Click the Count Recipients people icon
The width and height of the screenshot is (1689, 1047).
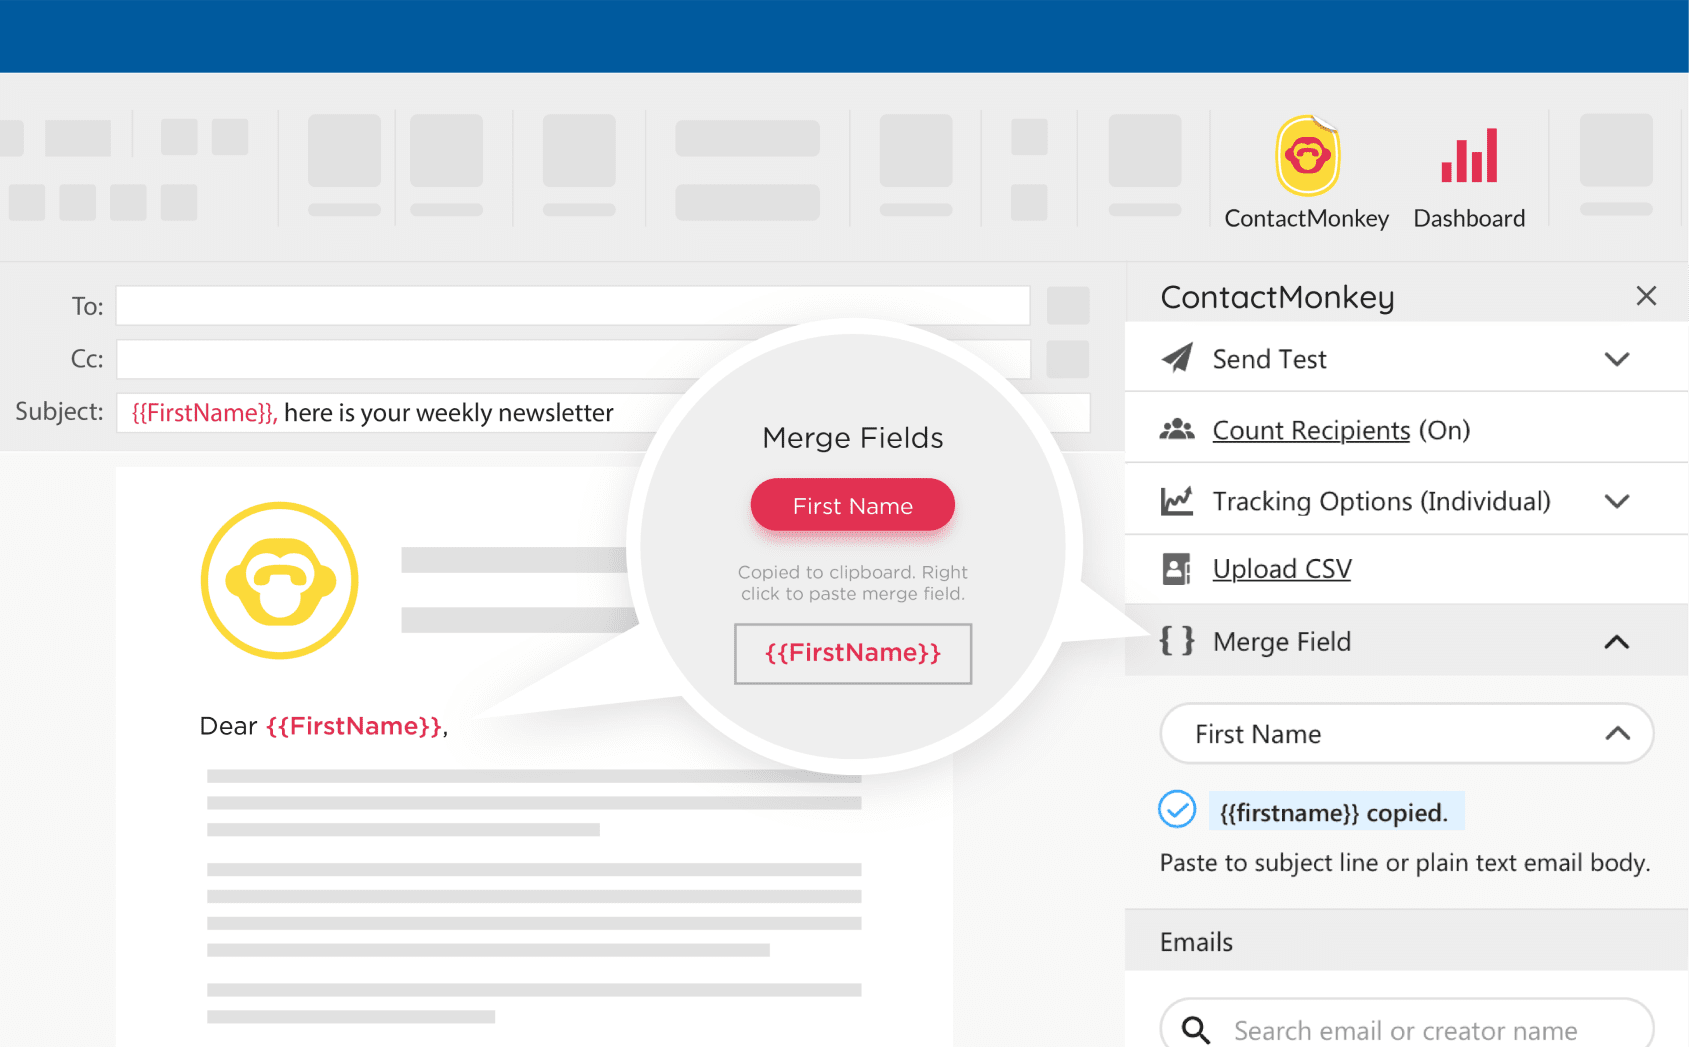tap(1178, 428)
